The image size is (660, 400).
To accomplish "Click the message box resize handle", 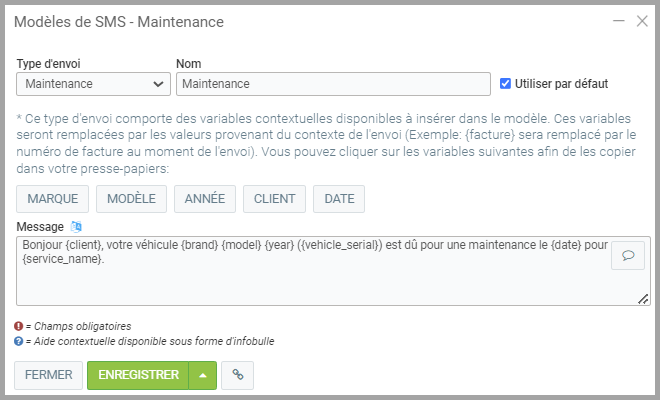I will click(643, 298).
